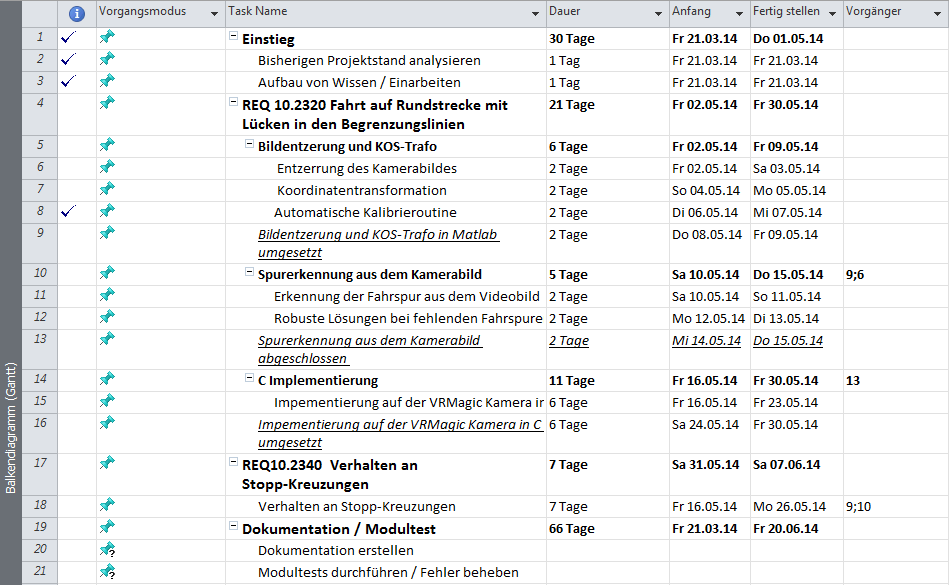Click pin-question icon for Modultests durchführen
The image size is (949, 585).
coord(107,572)
